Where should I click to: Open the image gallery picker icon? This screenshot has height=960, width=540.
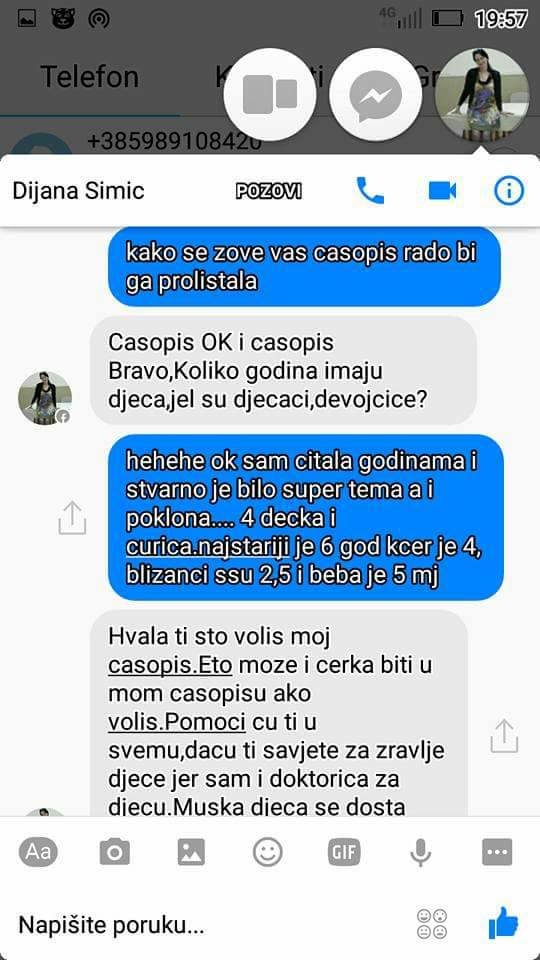pyautogui.click(x=191, y=852)
